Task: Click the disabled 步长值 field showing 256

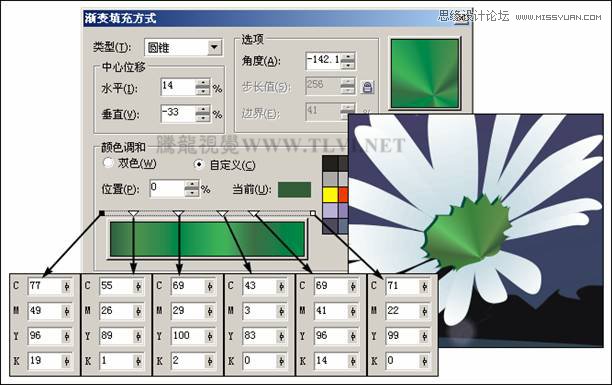Action: (323, 86)
